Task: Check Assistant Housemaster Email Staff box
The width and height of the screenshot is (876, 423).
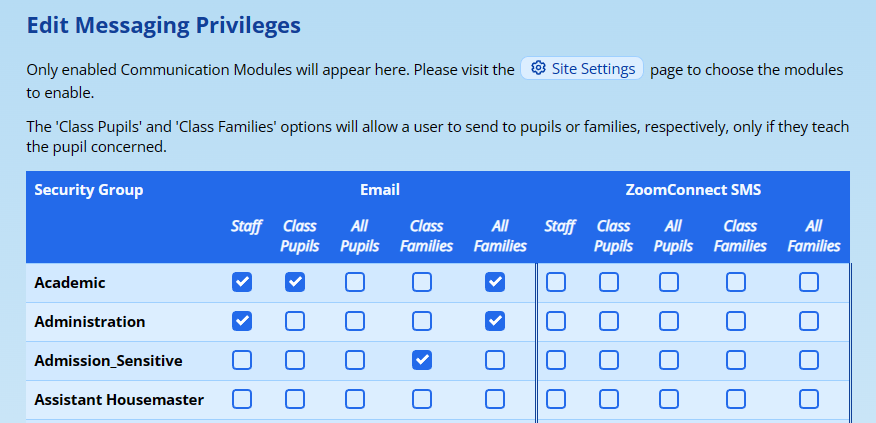Action: [x=242, y=399]
